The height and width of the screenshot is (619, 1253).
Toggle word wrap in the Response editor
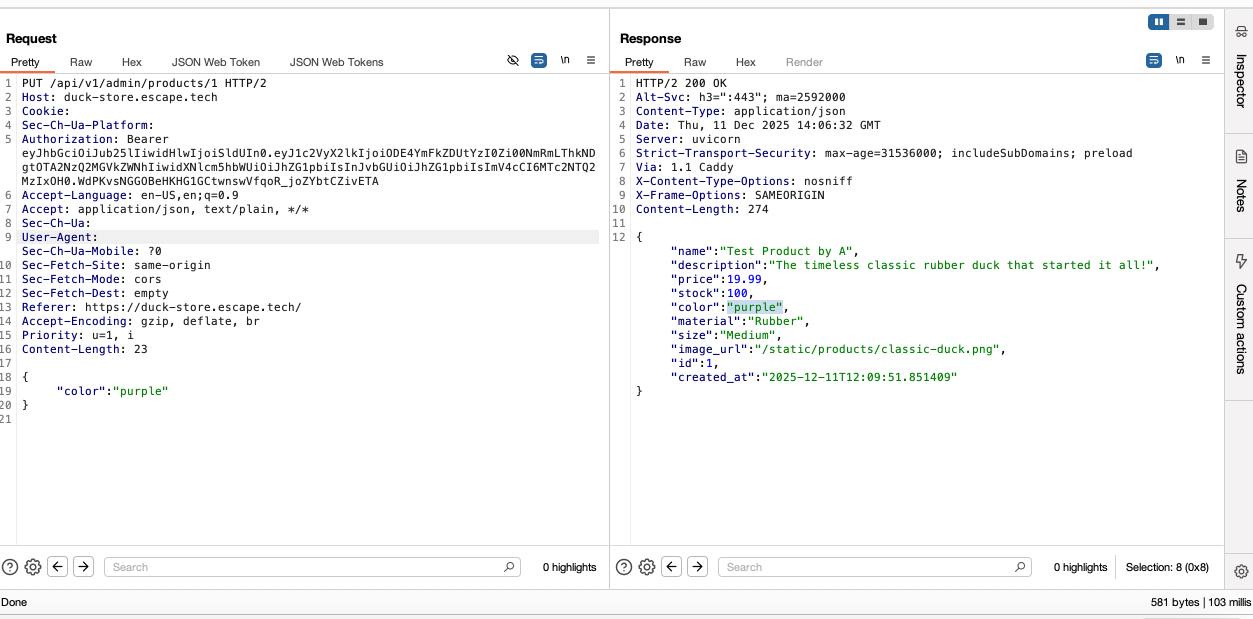[1154, 60]
